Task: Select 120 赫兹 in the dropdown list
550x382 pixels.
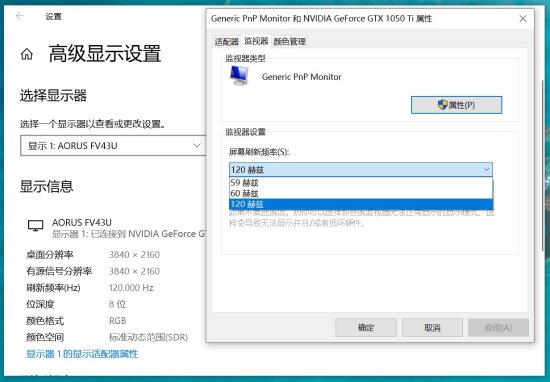Action: point(361,204)
